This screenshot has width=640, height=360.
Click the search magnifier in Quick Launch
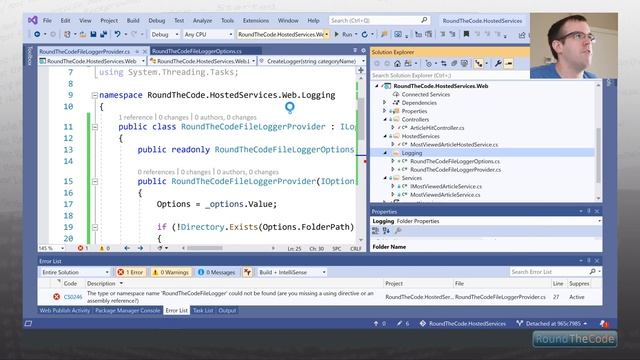tap(424, 20)
